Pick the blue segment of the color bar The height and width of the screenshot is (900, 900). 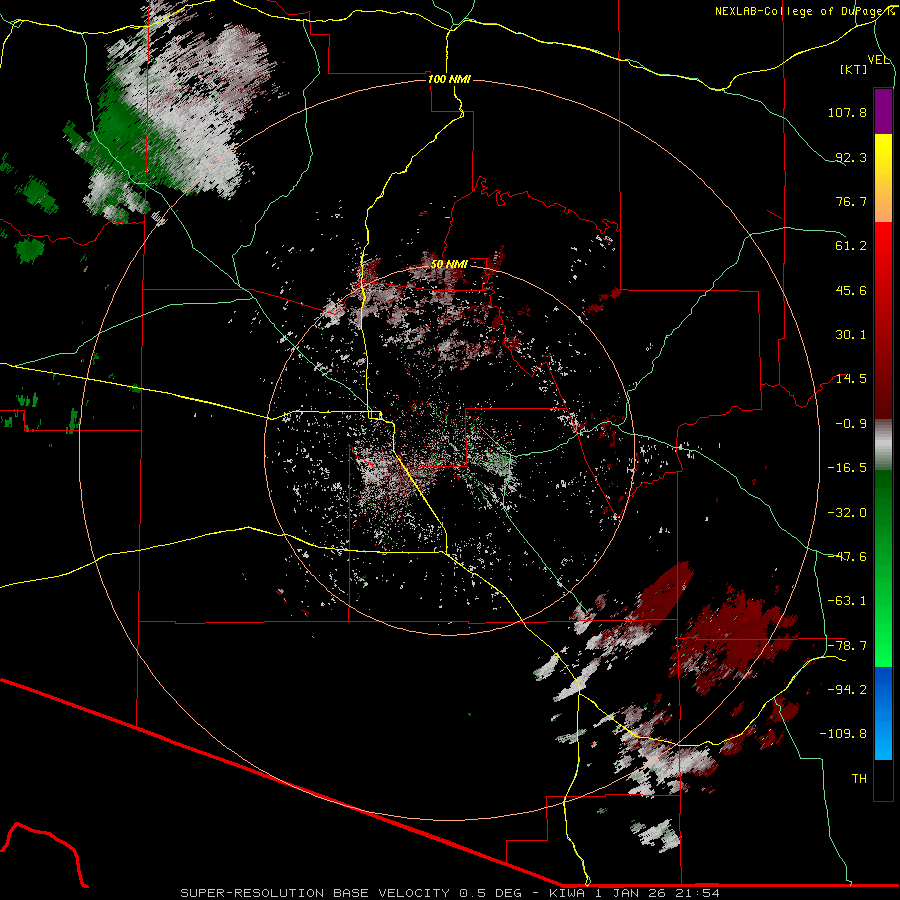tap(883, 712)
